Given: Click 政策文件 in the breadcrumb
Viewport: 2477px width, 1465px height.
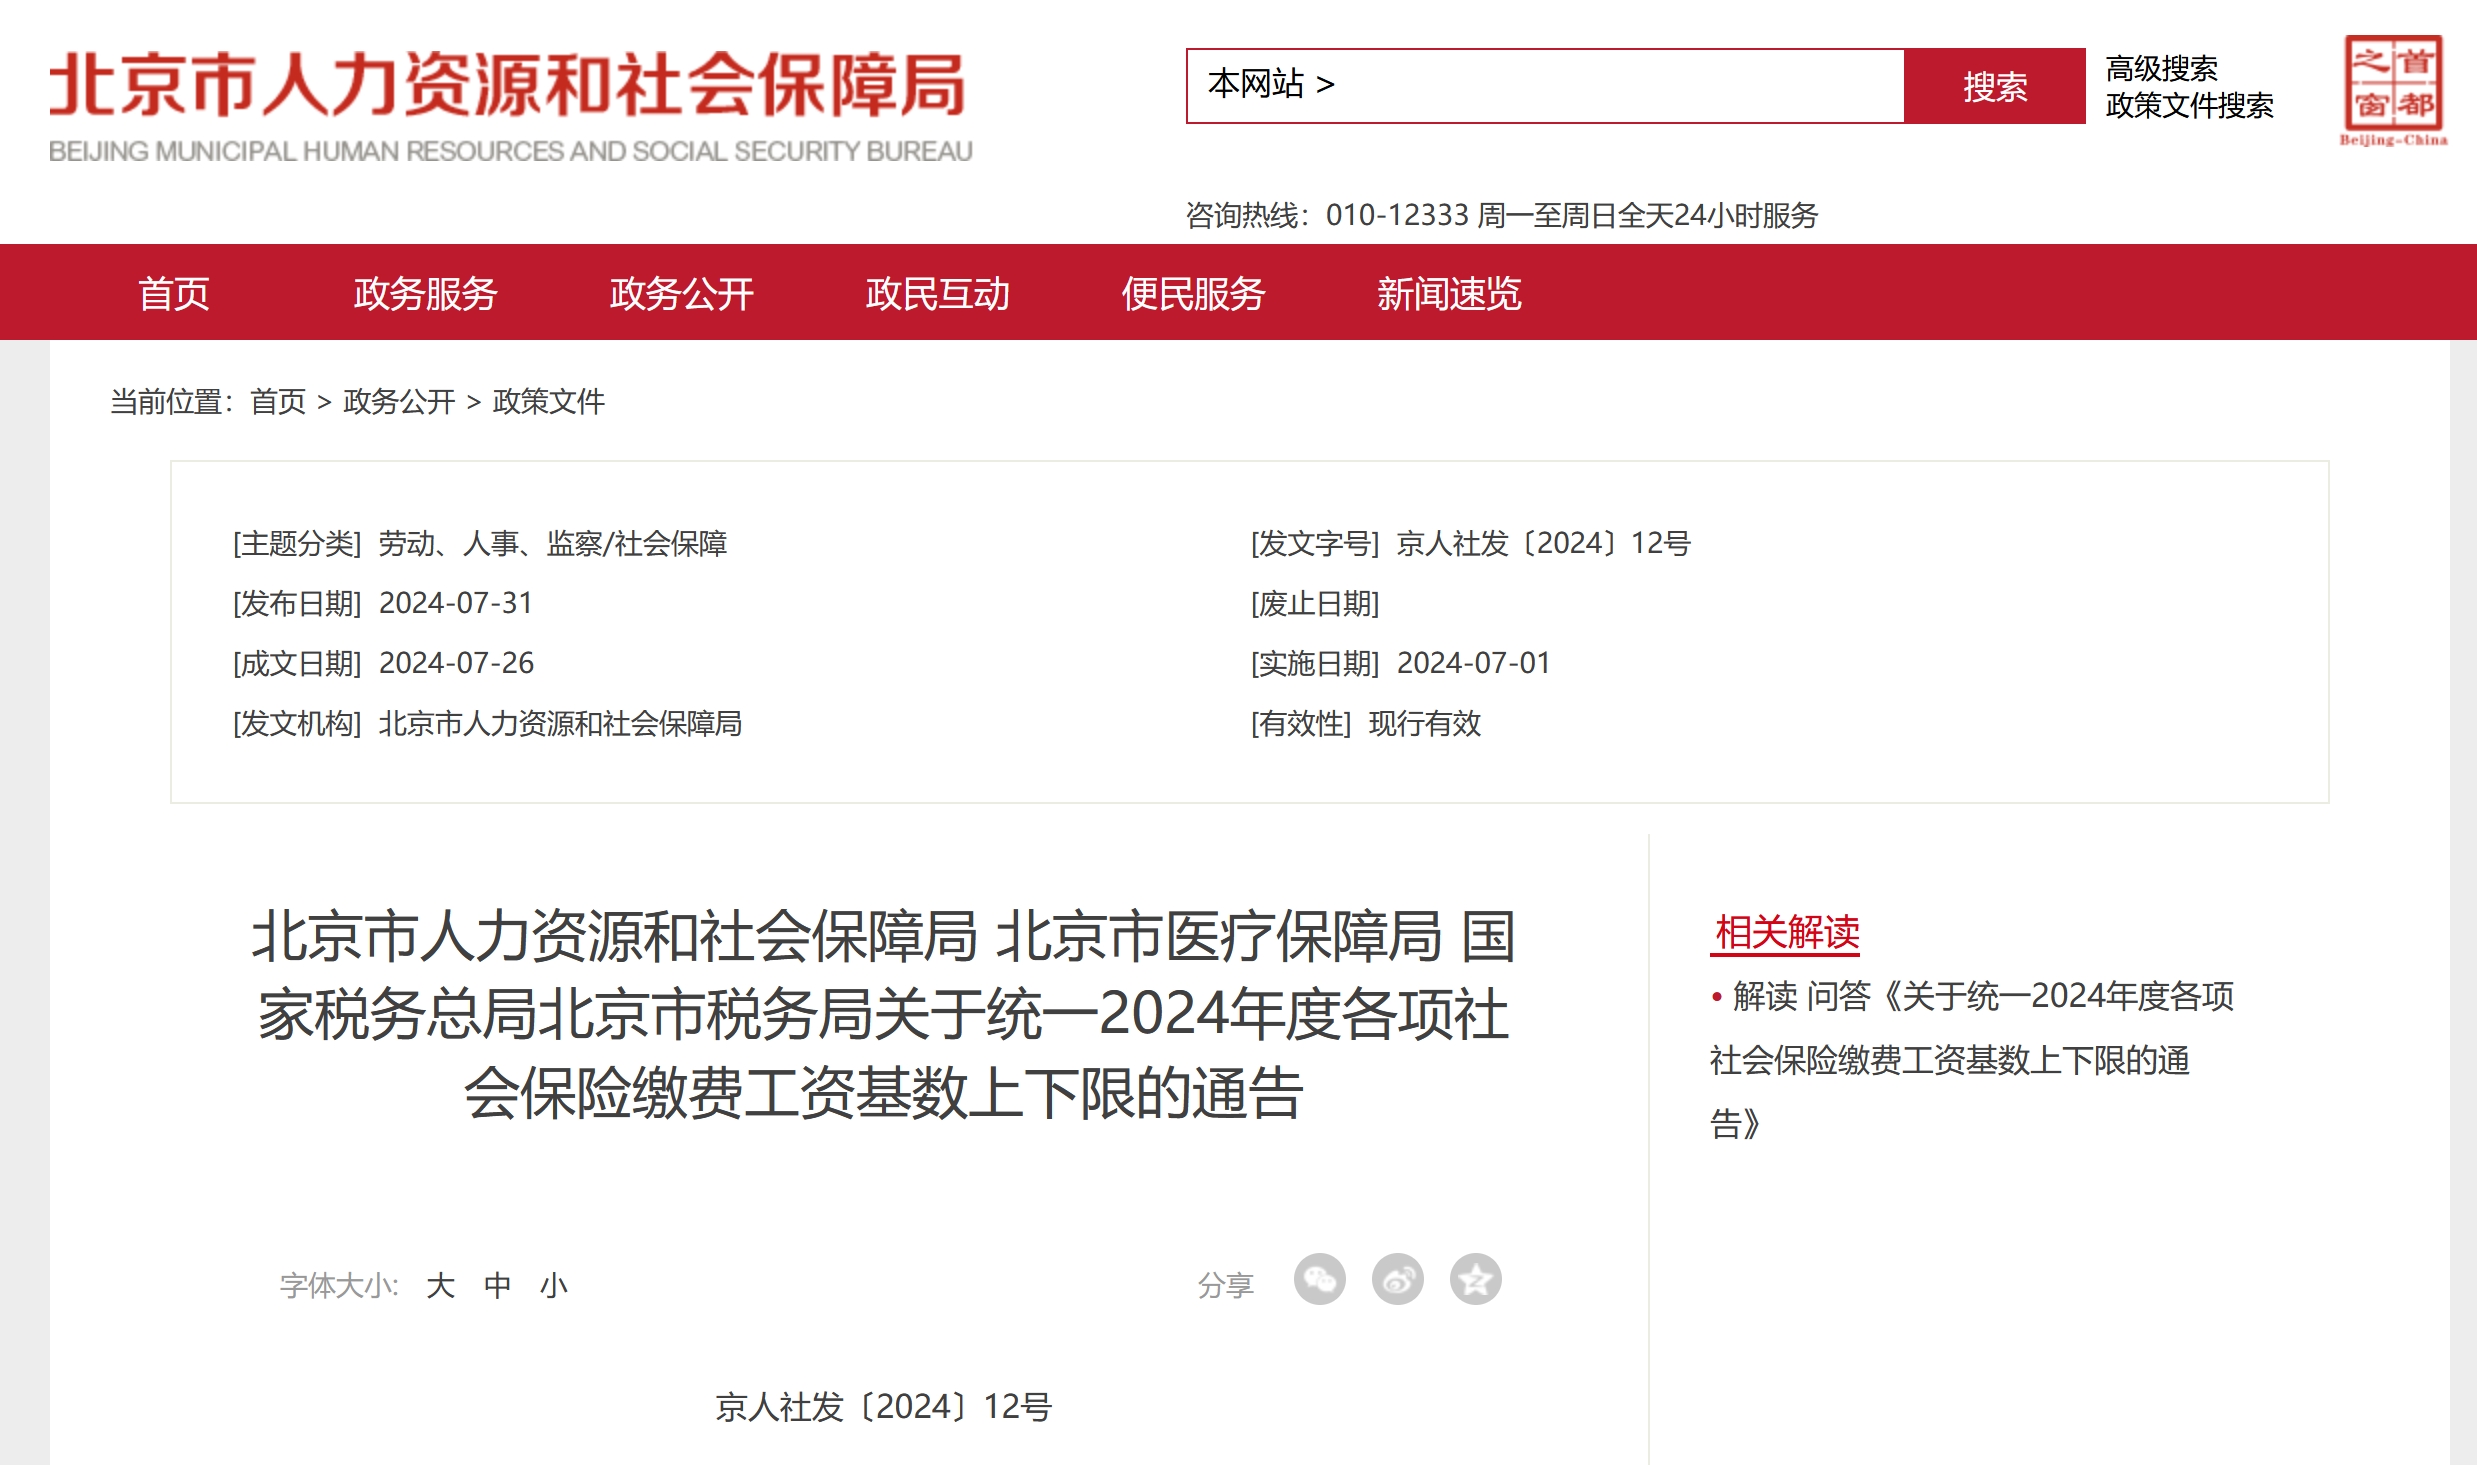Looking at the screenshot, I should [549, 401].
